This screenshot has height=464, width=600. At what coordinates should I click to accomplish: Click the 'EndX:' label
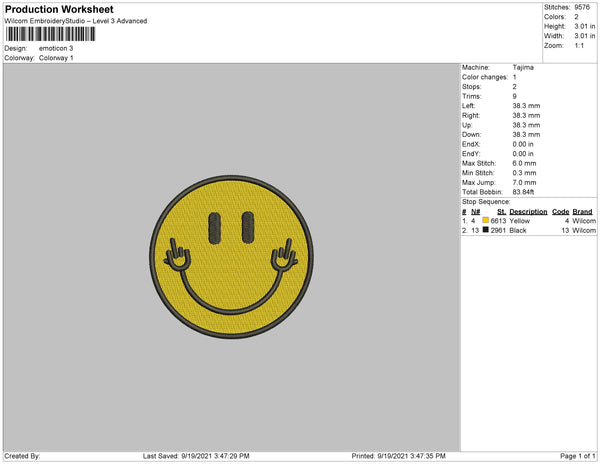tap(471, 144)
